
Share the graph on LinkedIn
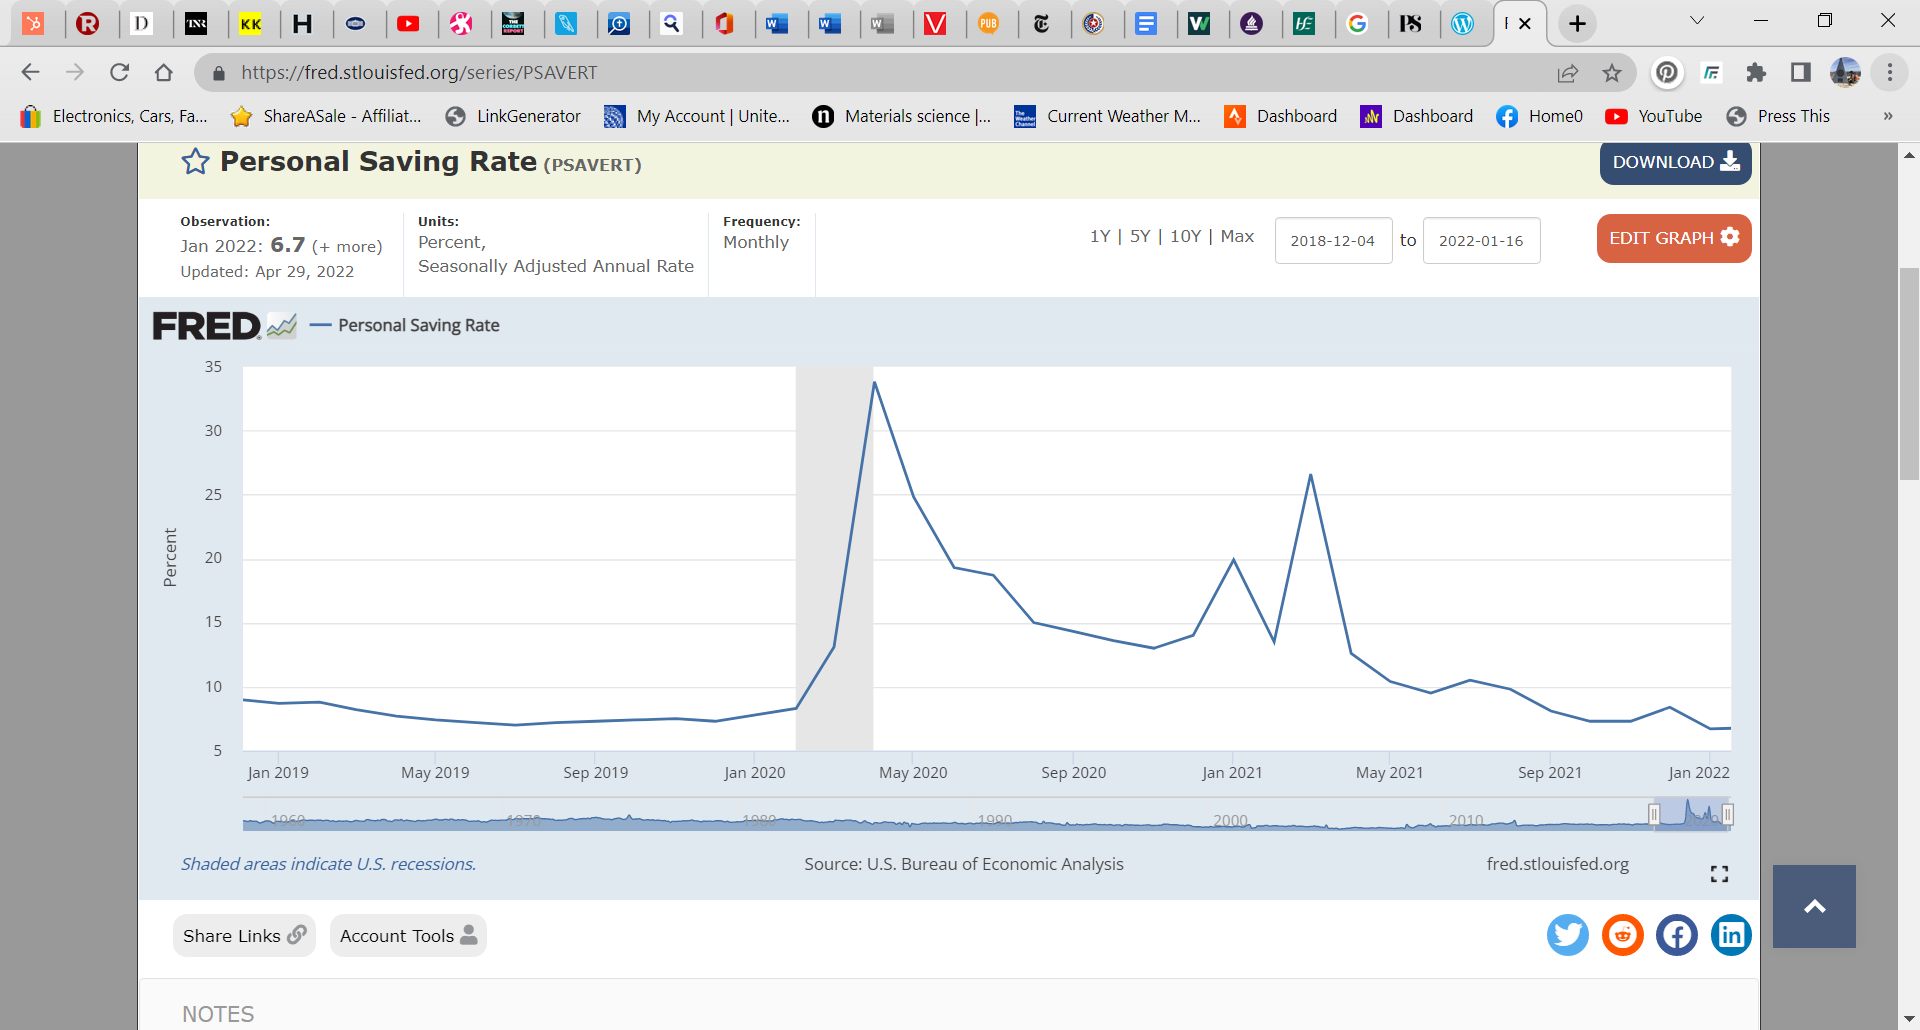[1731, 936]
